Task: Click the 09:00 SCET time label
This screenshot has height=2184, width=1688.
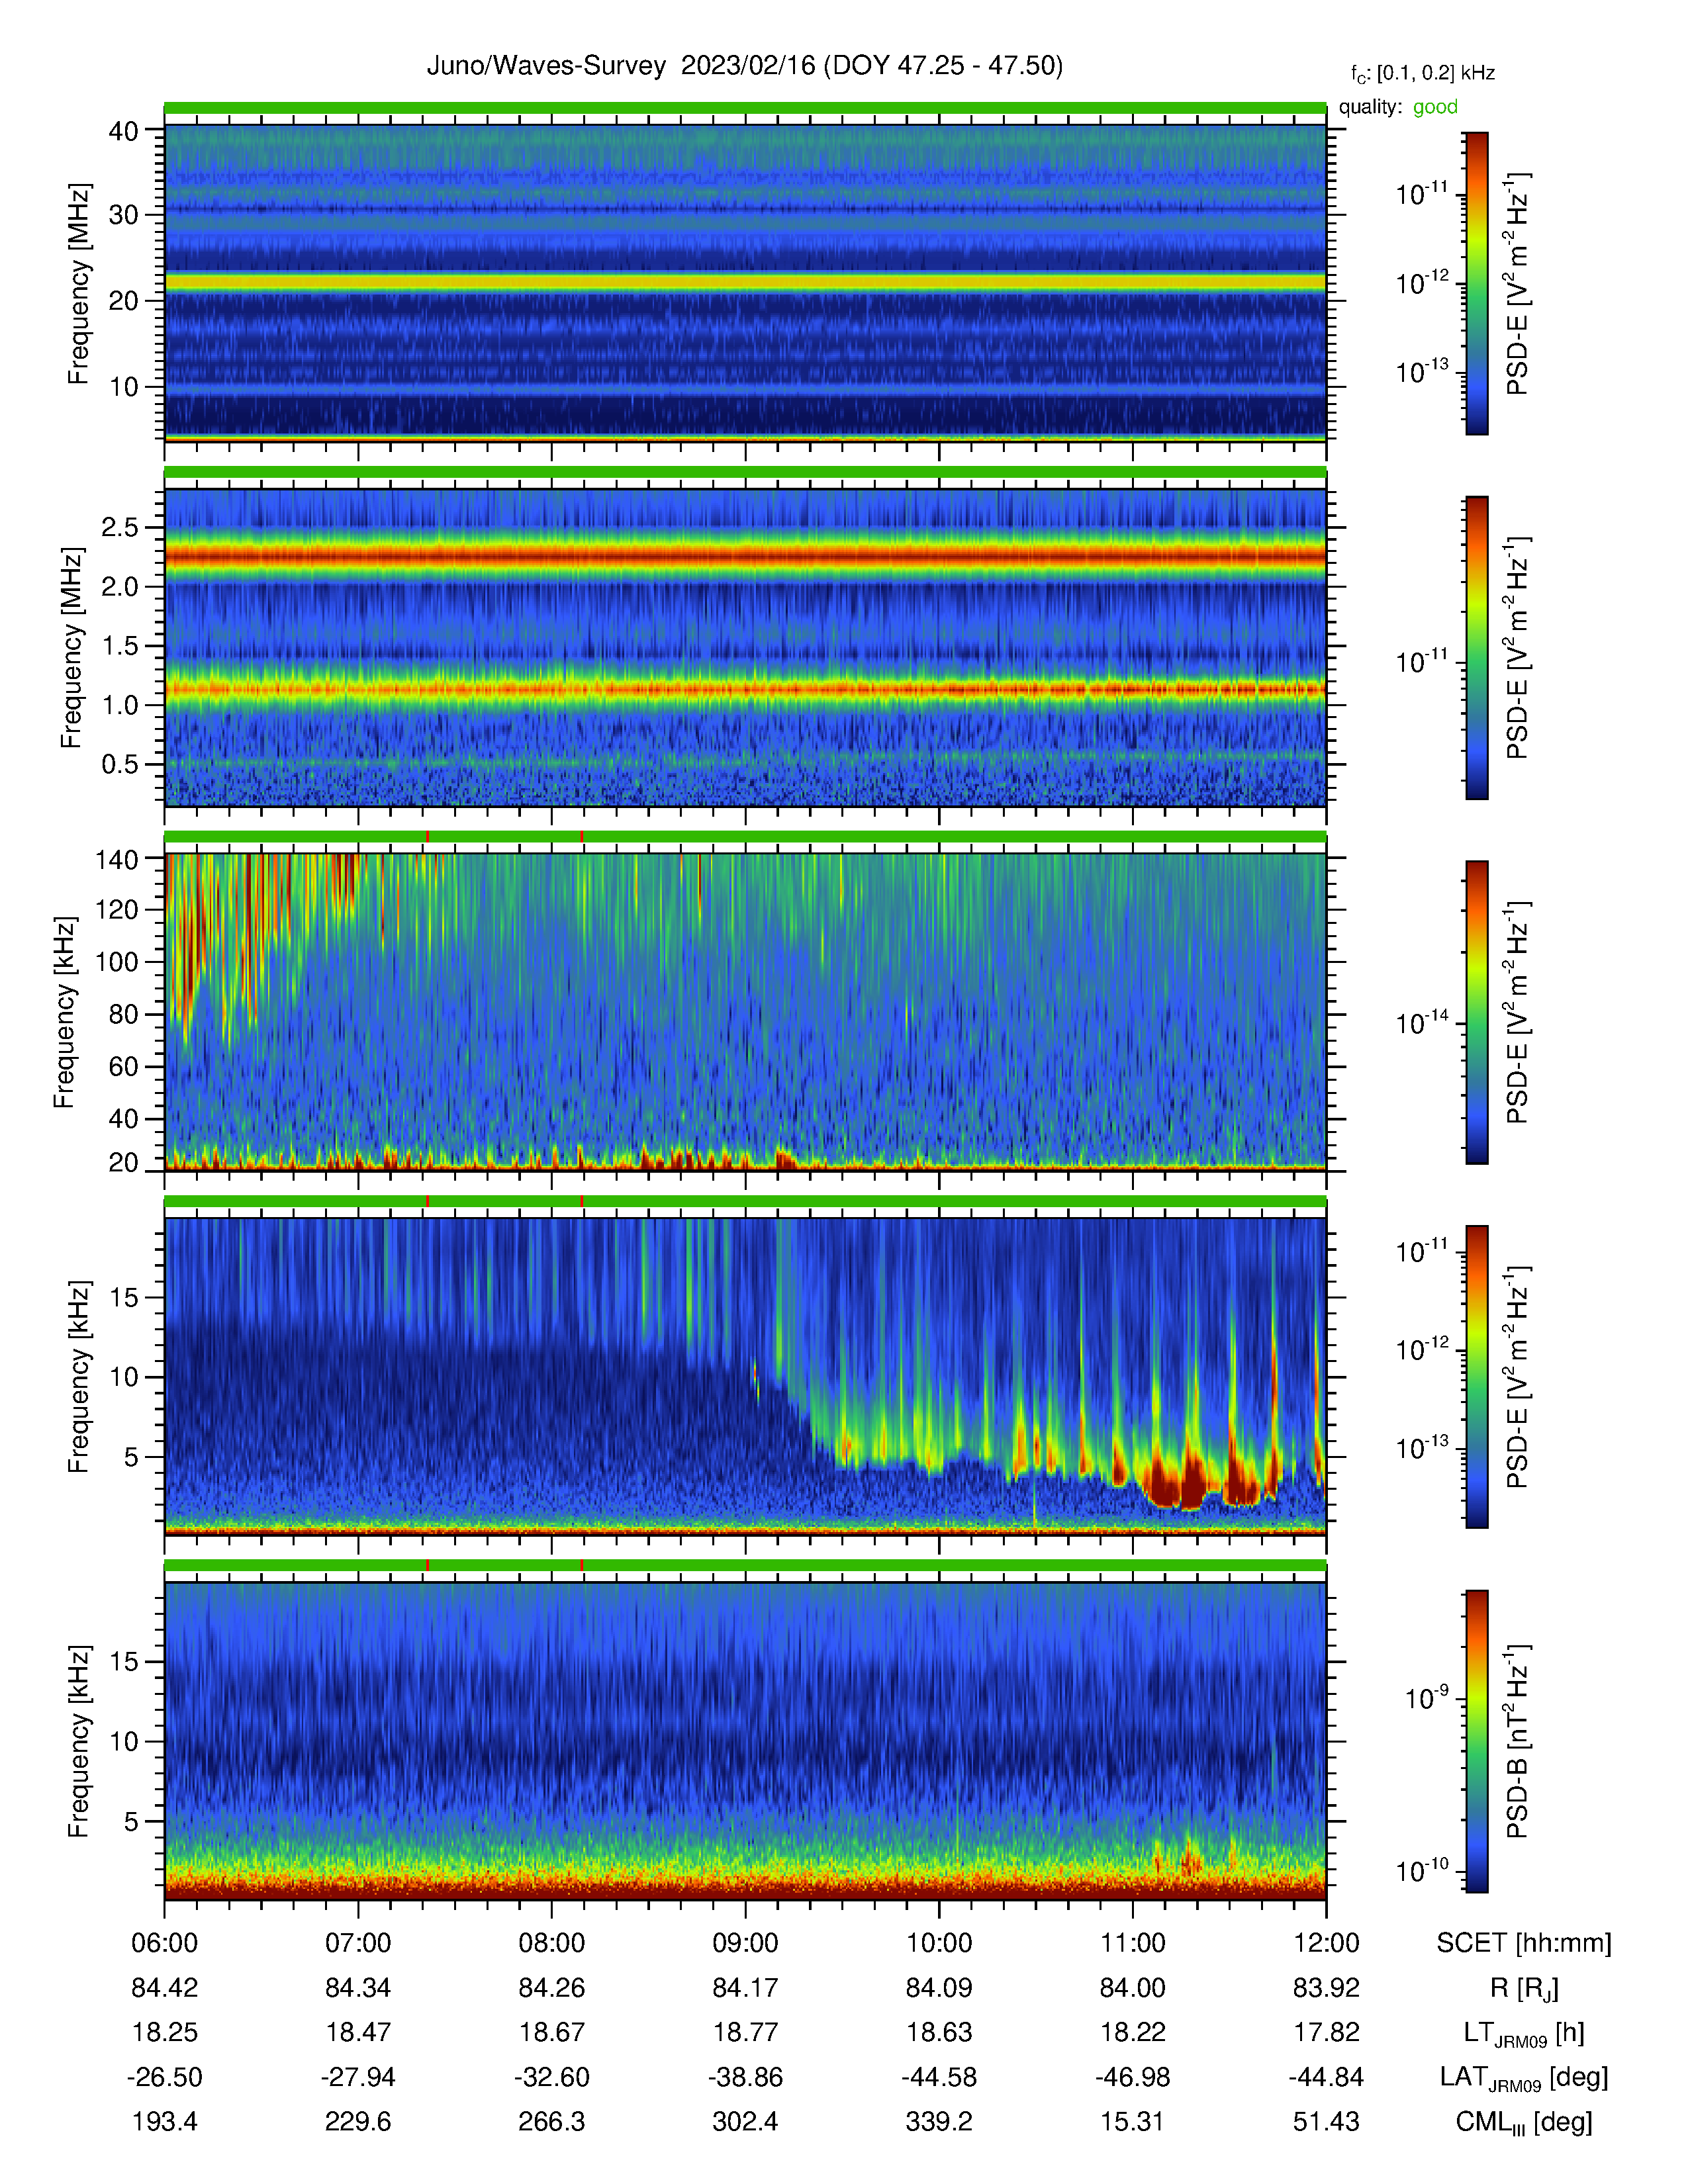Action: pos(745,1943)
